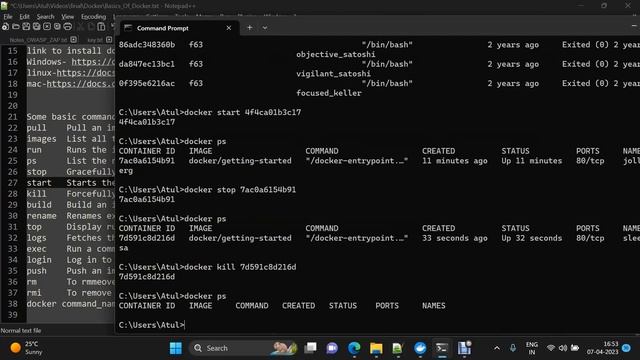Click the taskbar Search box
Screen dimensions: 640x360
click(243, 348)
